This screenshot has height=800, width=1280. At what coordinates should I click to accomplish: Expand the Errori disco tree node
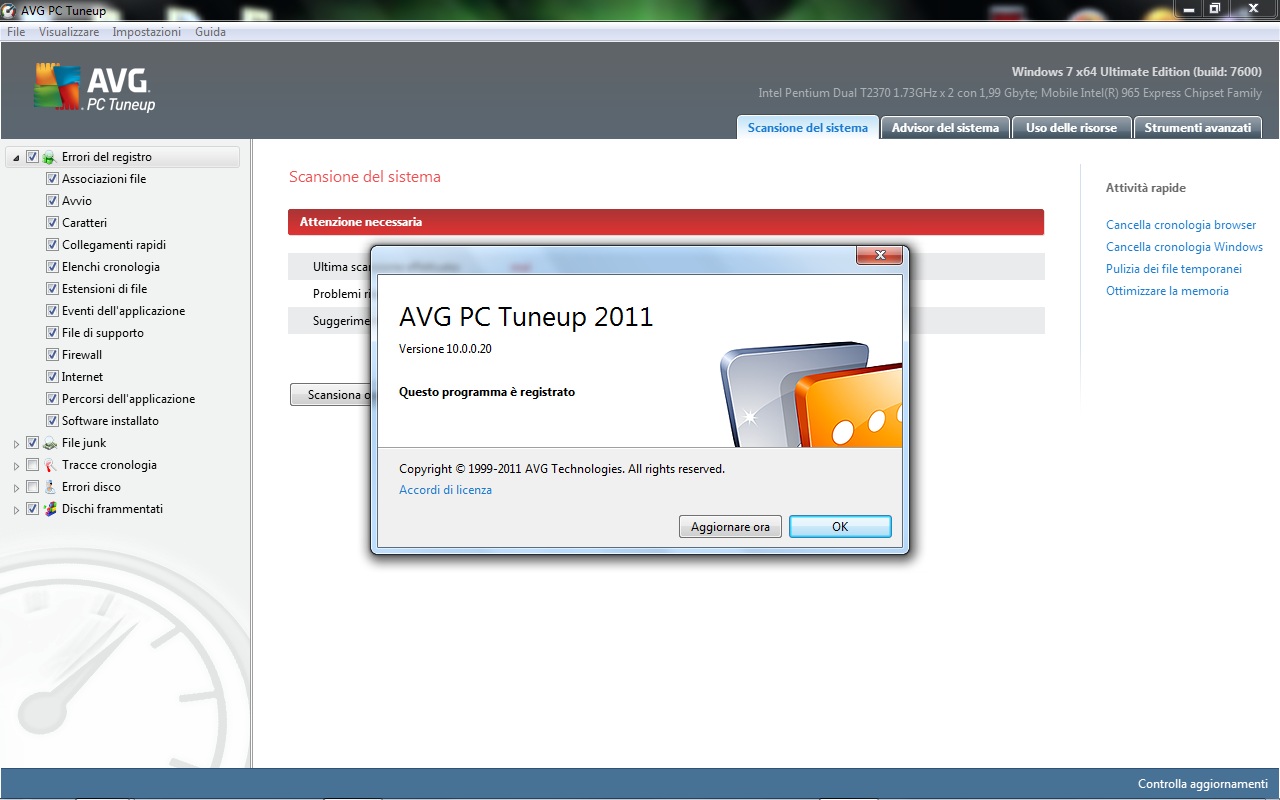pyautogui.click(x=16, y=487)
